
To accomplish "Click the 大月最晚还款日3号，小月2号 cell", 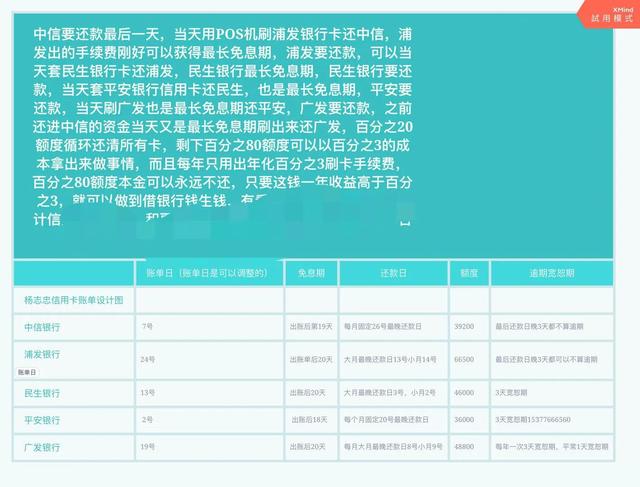I will click(393, 393).
